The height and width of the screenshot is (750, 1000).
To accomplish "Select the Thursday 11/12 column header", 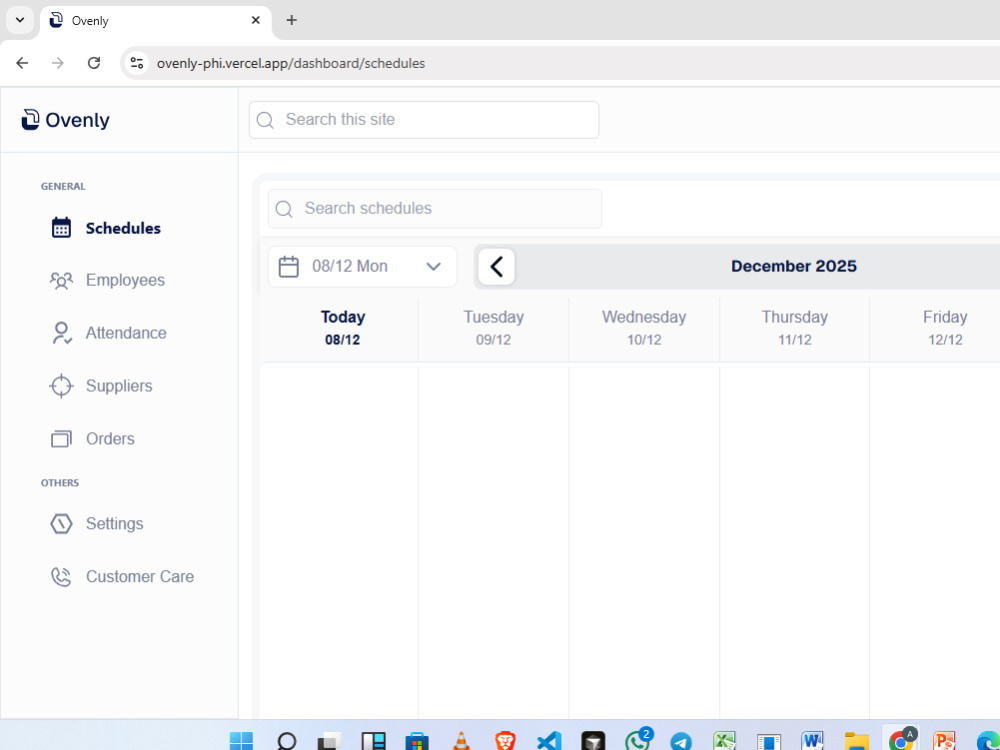I will coord(795,328).
